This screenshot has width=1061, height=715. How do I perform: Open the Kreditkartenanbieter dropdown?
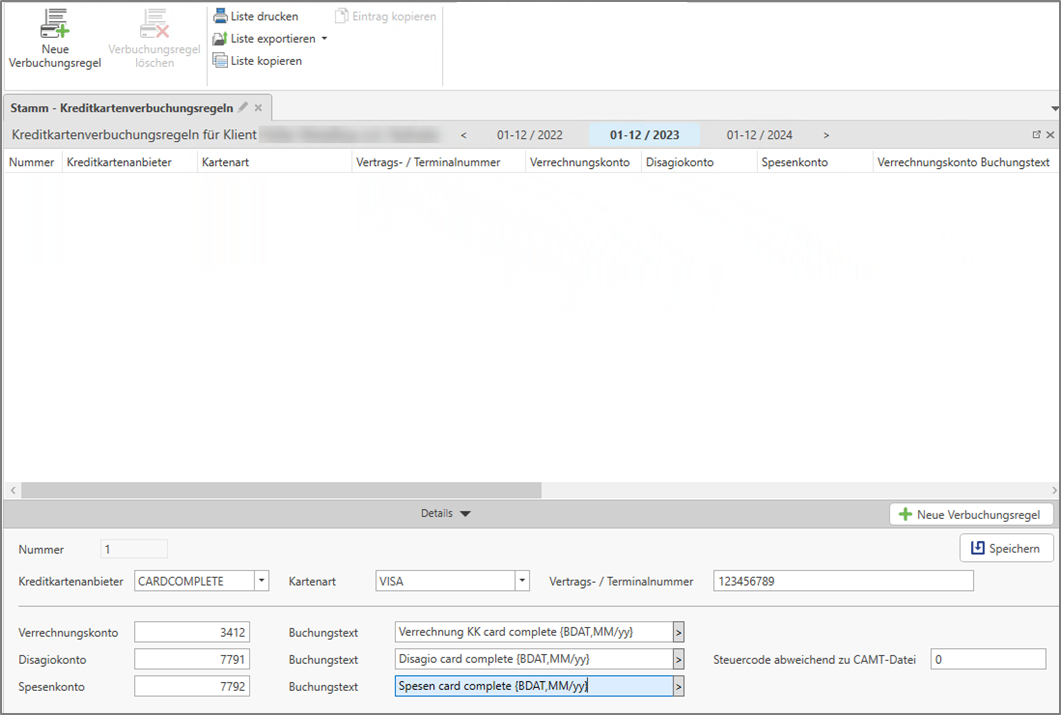261,581
